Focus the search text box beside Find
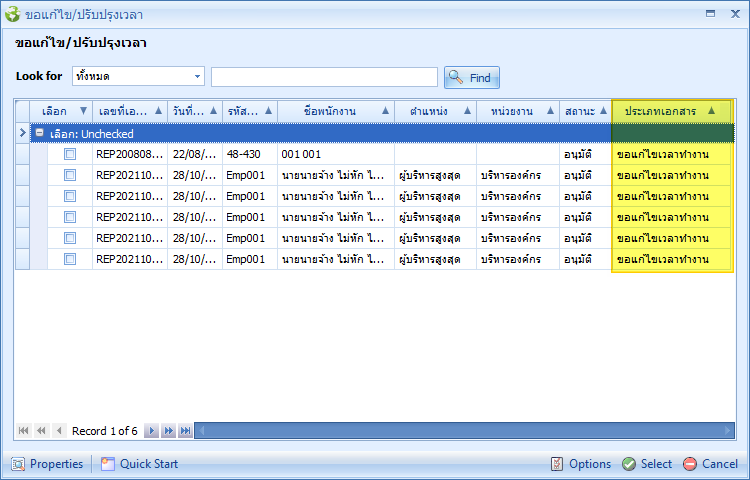Screen dimensions: 750x480 point(324,77)
